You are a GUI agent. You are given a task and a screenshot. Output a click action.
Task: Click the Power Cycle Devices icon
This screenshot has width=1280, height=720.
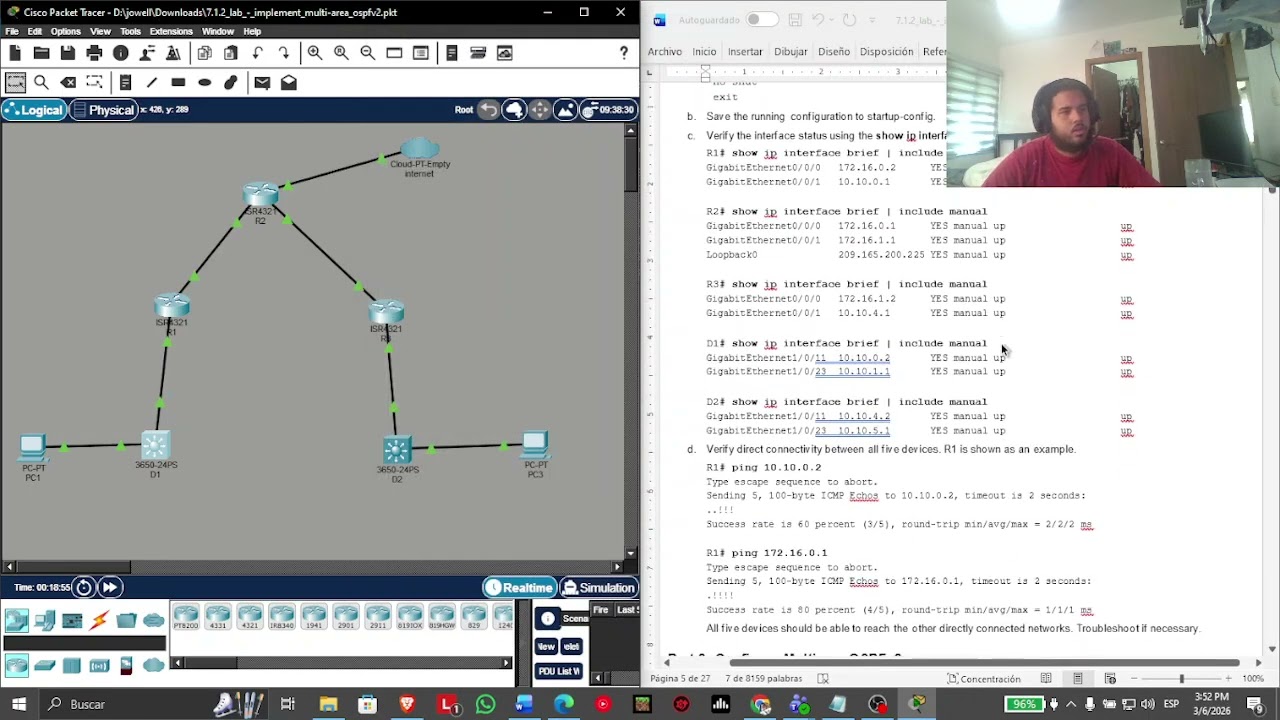pos(84,588)
